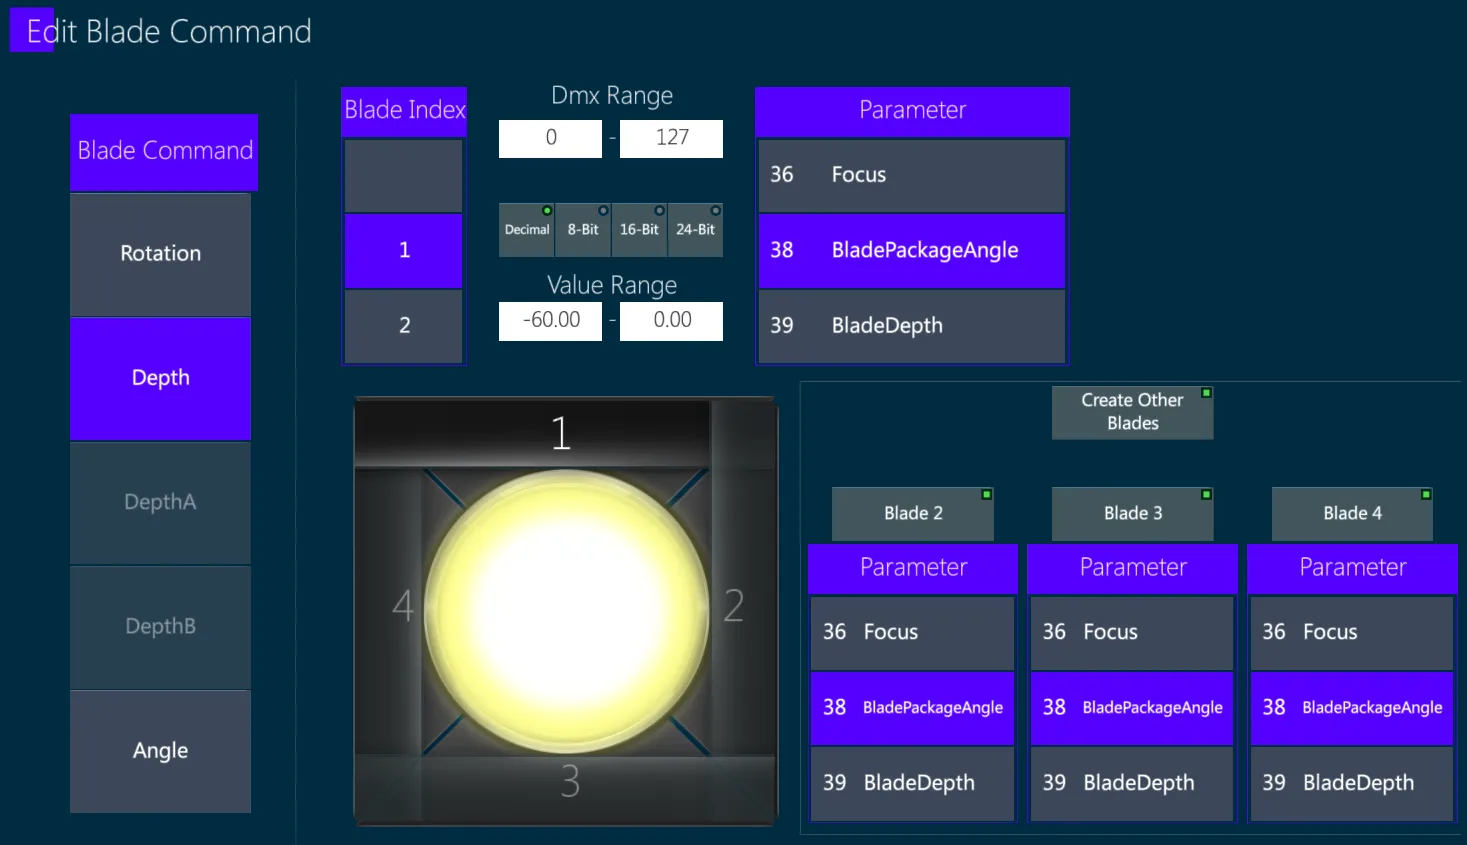The width and height of the screenshot is (1467, 845).
Task: Select parameter 39 BladeDepth in the main list
Action: tap(912, 326)
